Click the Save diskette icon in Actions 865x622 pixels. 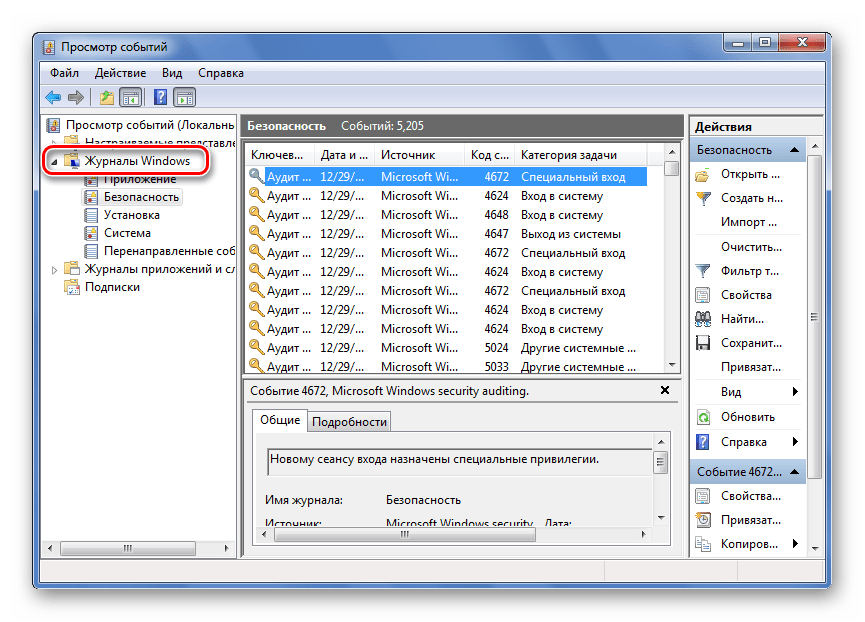coord(703,343)
